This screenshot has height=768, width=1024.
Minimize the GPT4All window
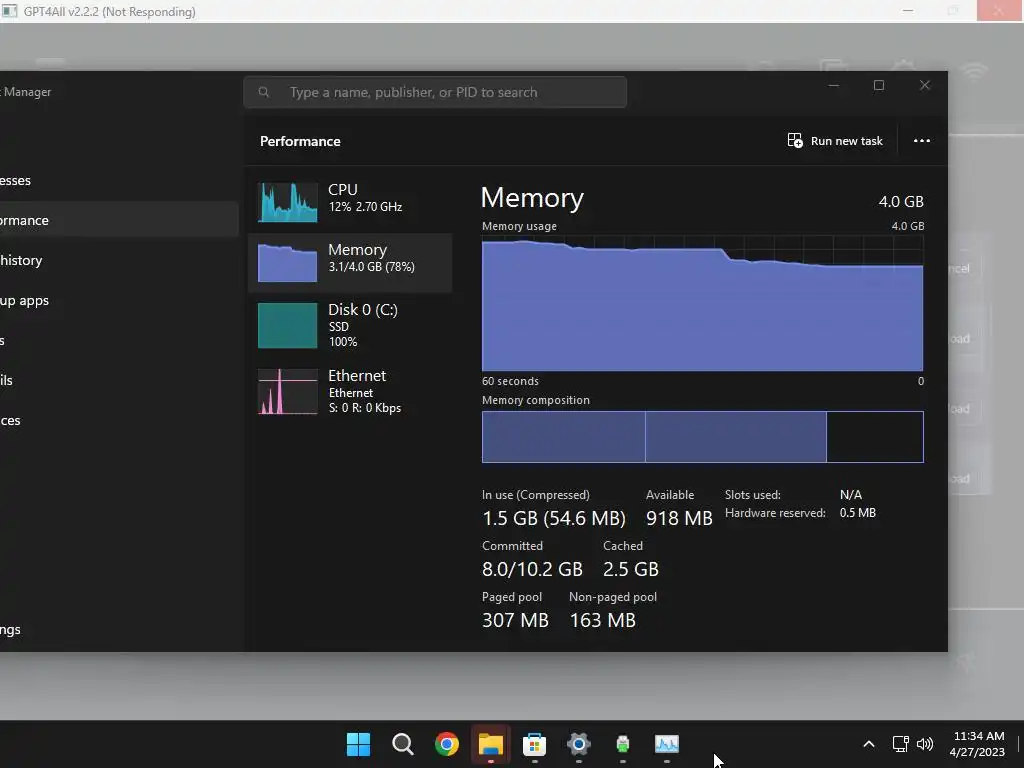point(908,11)
